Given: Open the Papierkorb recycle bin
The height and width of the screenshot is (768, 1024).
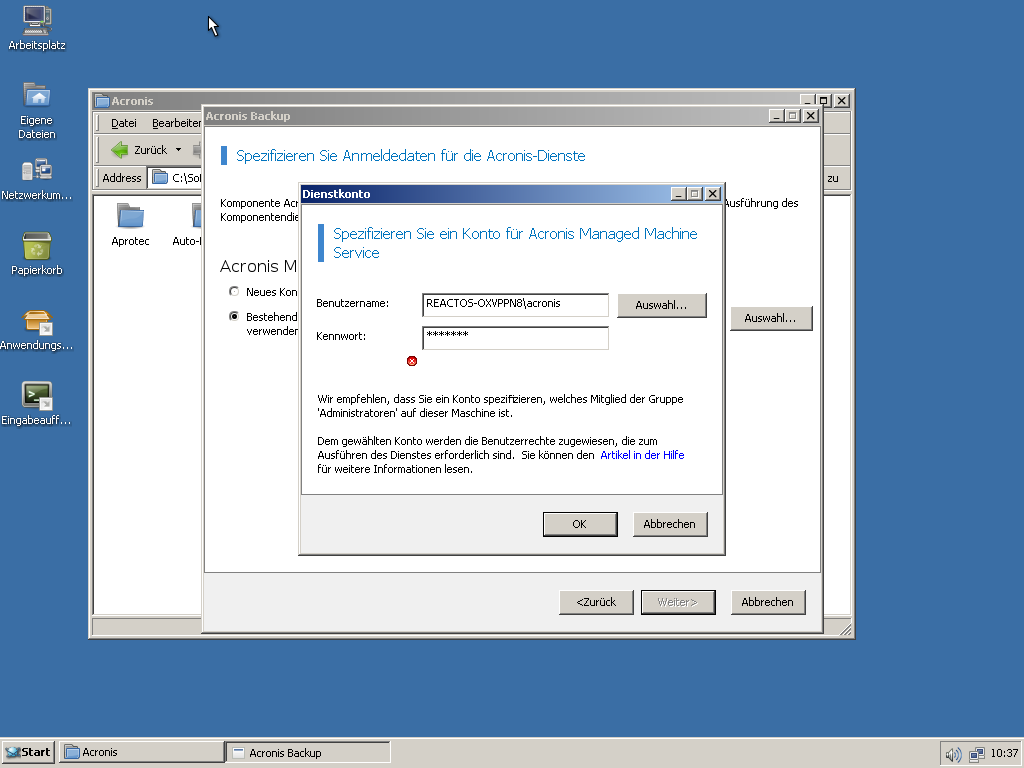Looking at the screenshot, I should coord(36,246).
